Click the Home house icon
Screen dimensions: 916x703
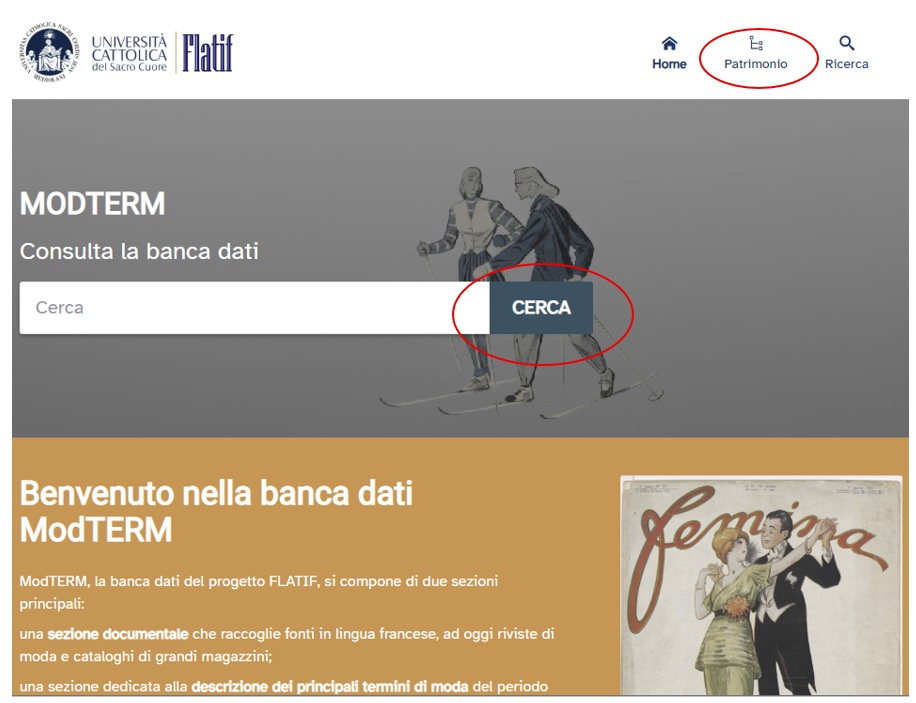[x=669, y=43]
